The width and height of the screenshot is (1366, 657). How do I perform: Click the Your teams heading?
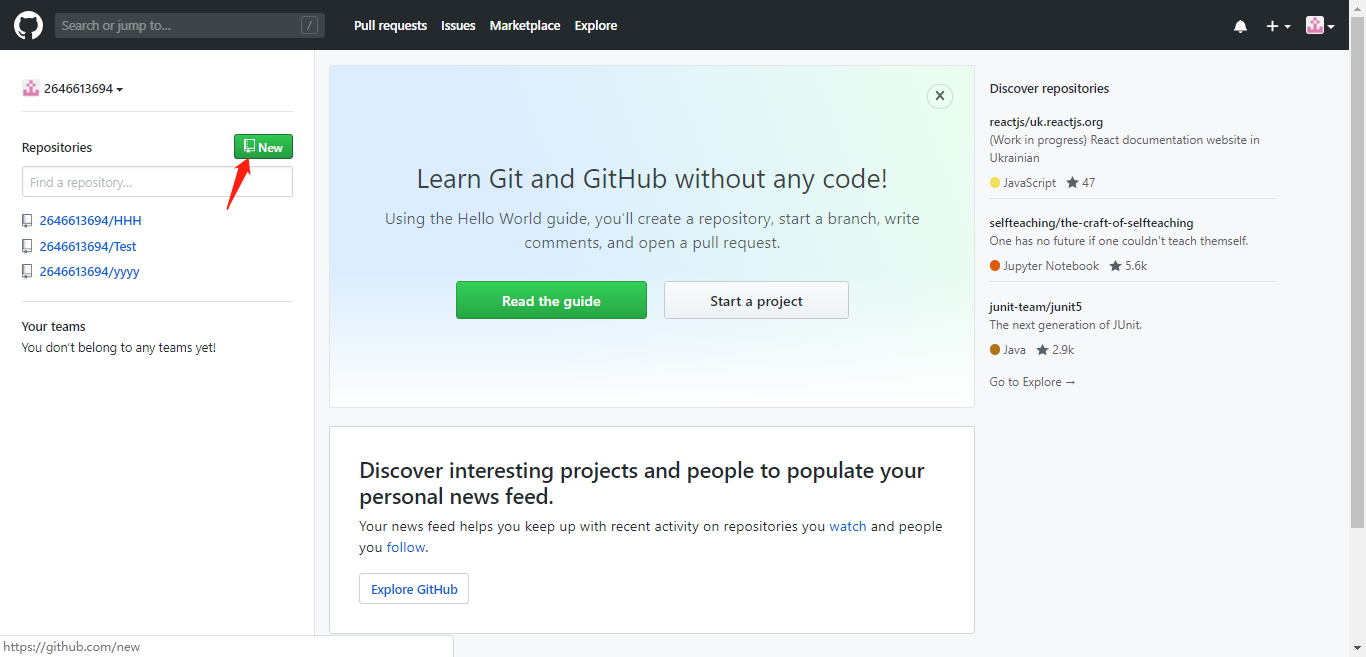pyautogui.click(x=54, y=327)
